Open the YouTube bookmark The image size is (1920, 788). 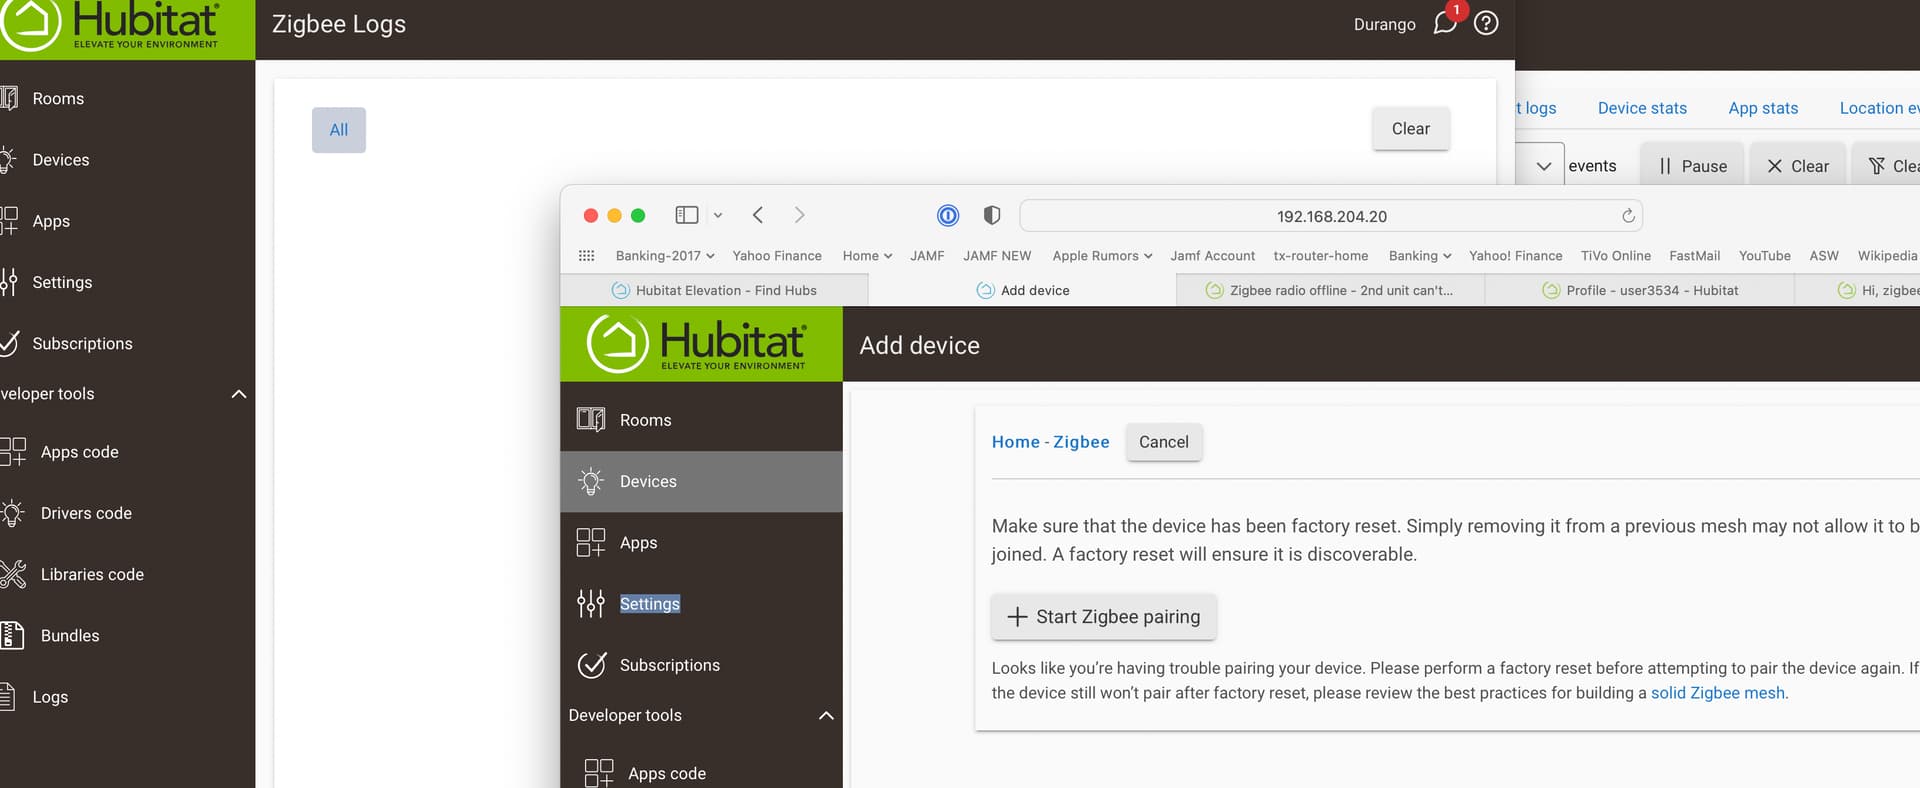click(1765, 256)
